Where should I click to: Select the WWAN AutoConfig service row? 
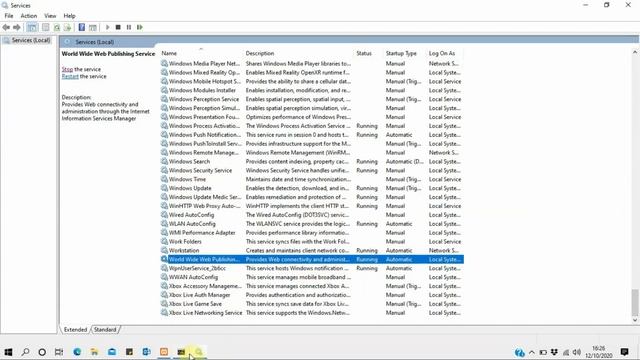(312, 277)
